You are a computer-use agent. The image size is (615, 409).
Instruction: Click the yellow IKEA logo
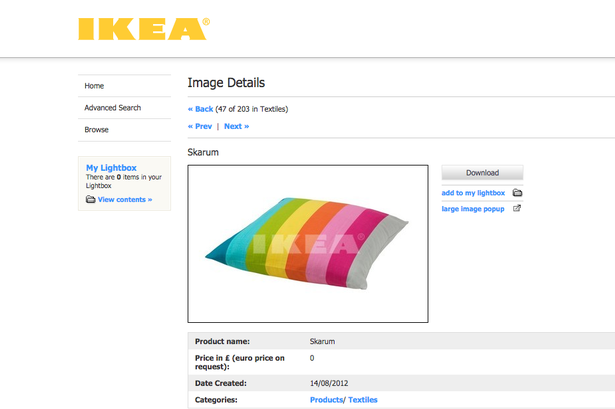[143, 29]
